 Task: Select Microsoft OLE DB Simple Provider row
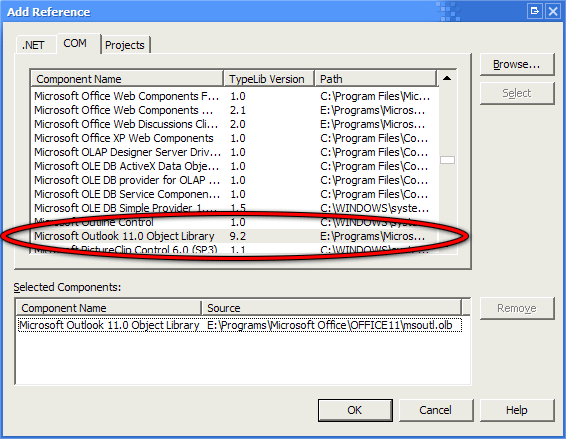pyautogui.click(x=235, y=208)
